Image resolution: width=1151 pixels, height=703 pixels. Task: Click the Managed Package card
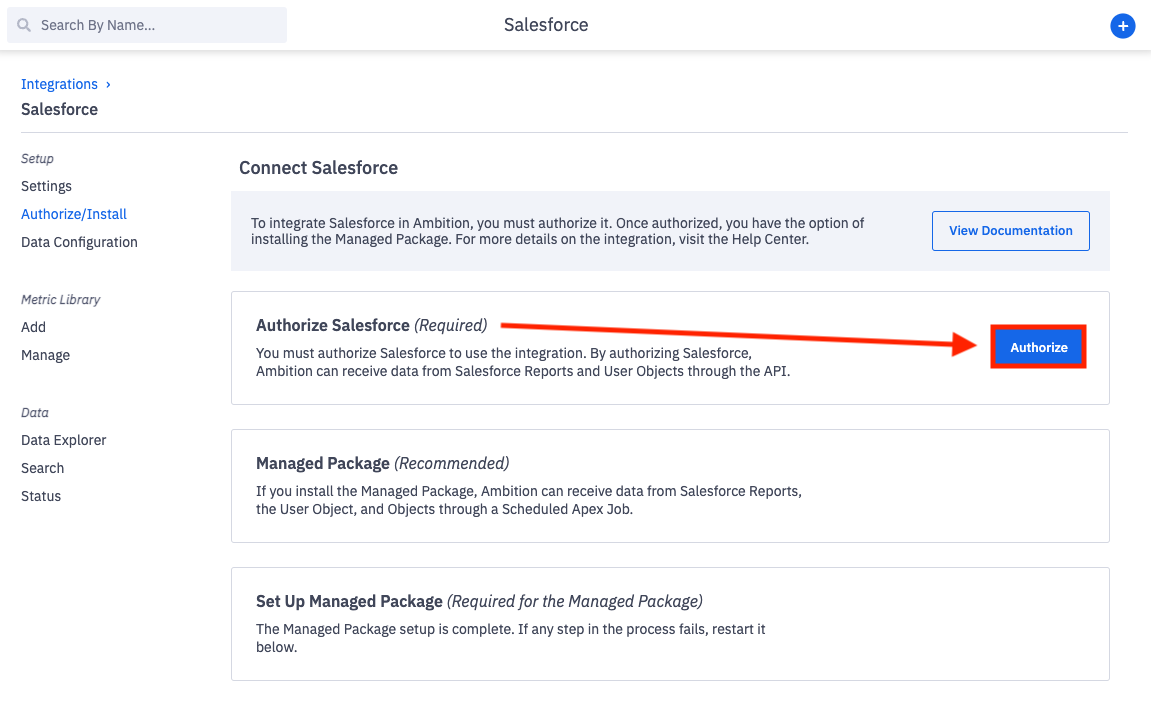coord(669,486)
